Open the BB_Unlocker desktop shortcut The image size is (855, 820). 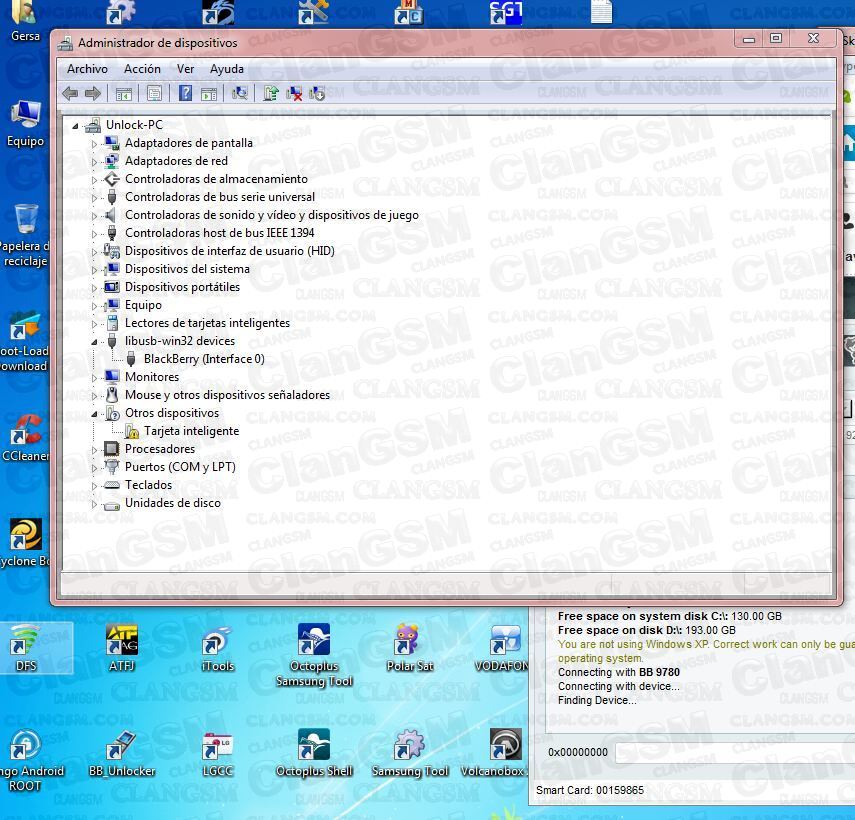(x=122, y=753)
